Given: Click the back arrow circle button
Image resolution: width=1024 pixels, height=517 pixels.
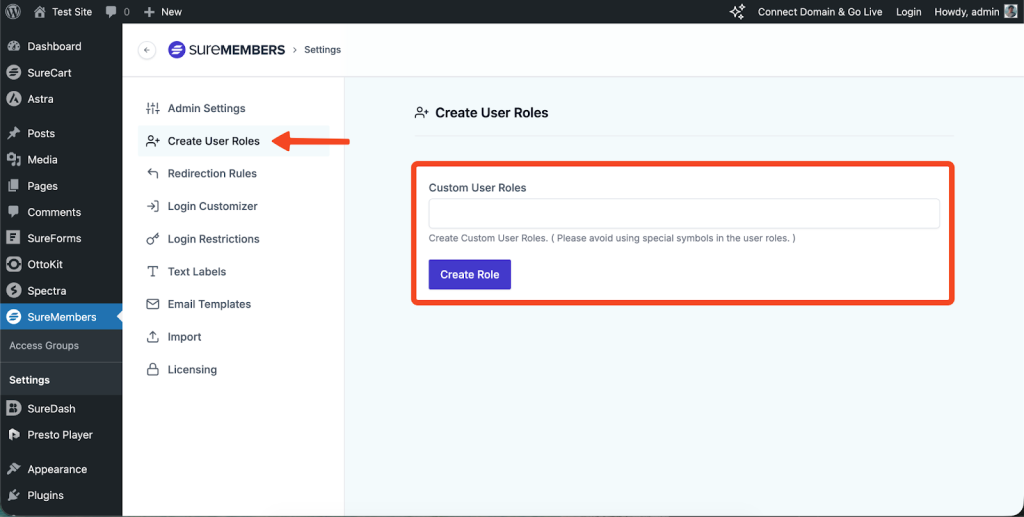Looking at the screenshot, I should coord(147,50).
